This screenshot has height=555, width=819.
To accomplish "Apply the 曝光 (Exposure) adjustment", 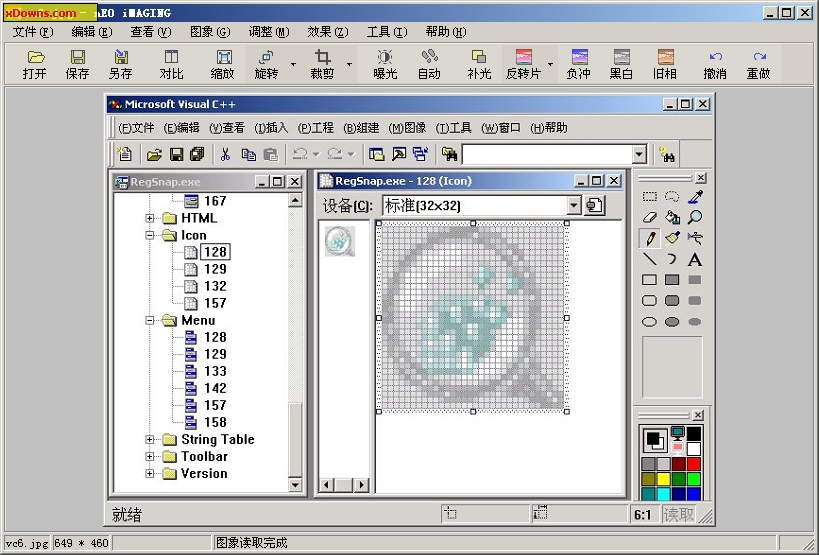I will (385, 64).
